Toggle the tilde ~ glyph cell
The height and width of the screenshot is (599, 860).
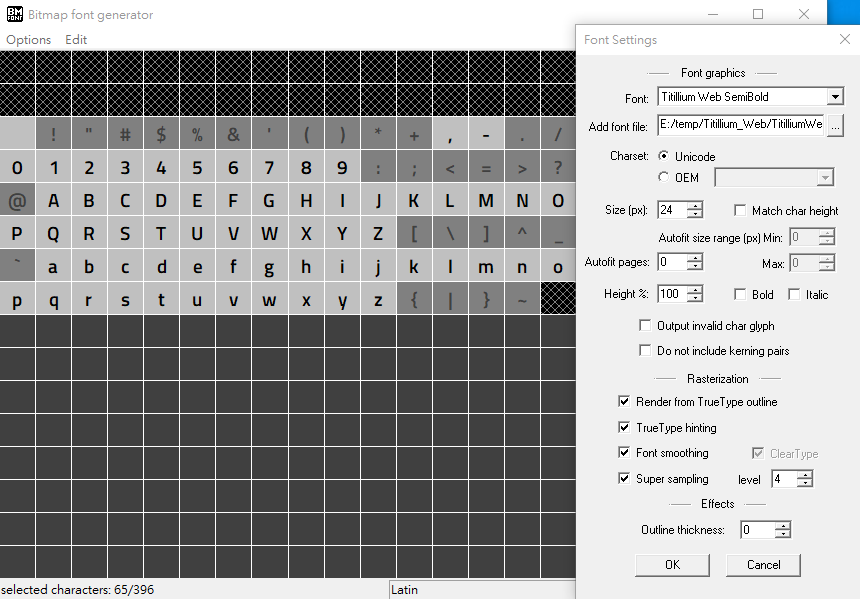[522, 300]
